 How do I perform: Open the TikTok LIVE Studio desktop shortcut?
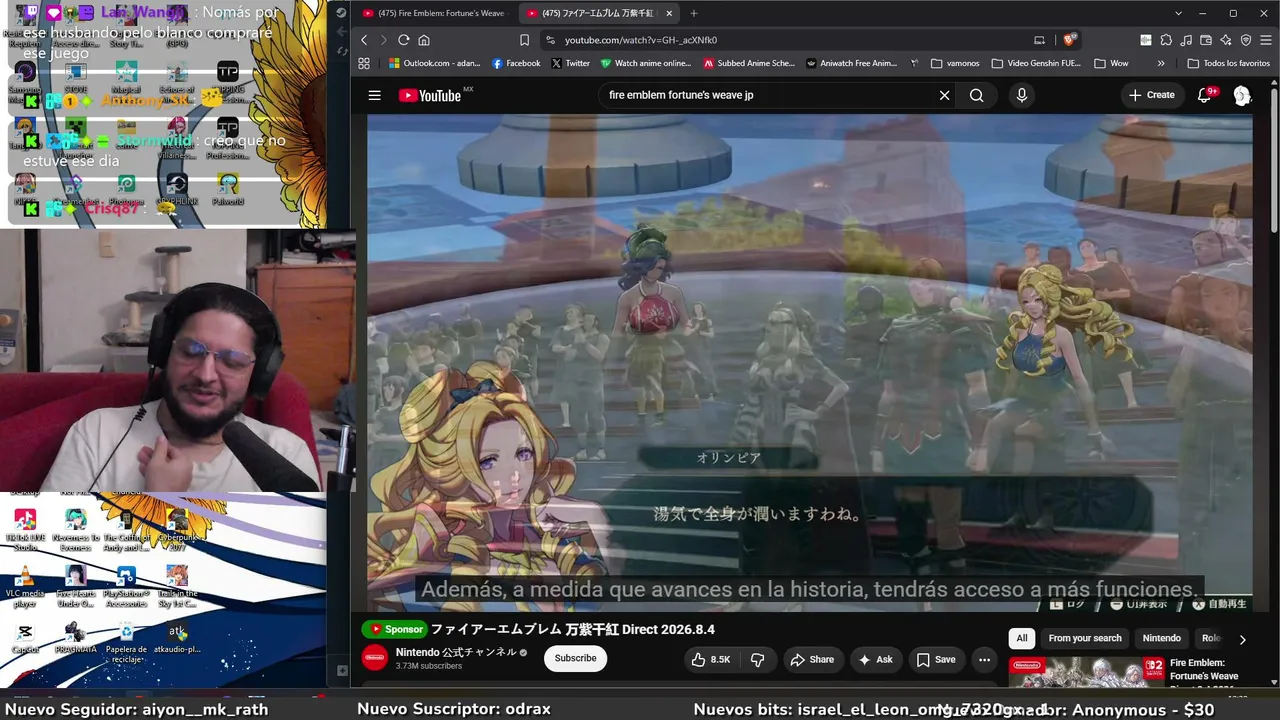tap(25, 530)
